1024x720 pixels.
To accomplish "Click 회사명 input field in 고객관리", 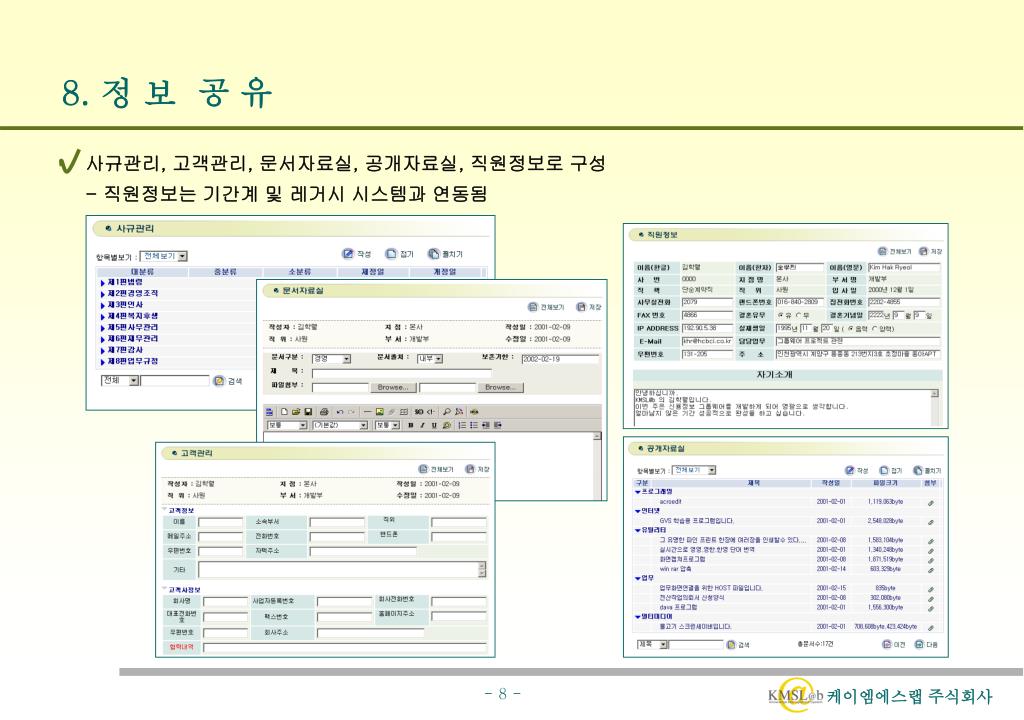I will pyautogui.click(x=225, y=601).
